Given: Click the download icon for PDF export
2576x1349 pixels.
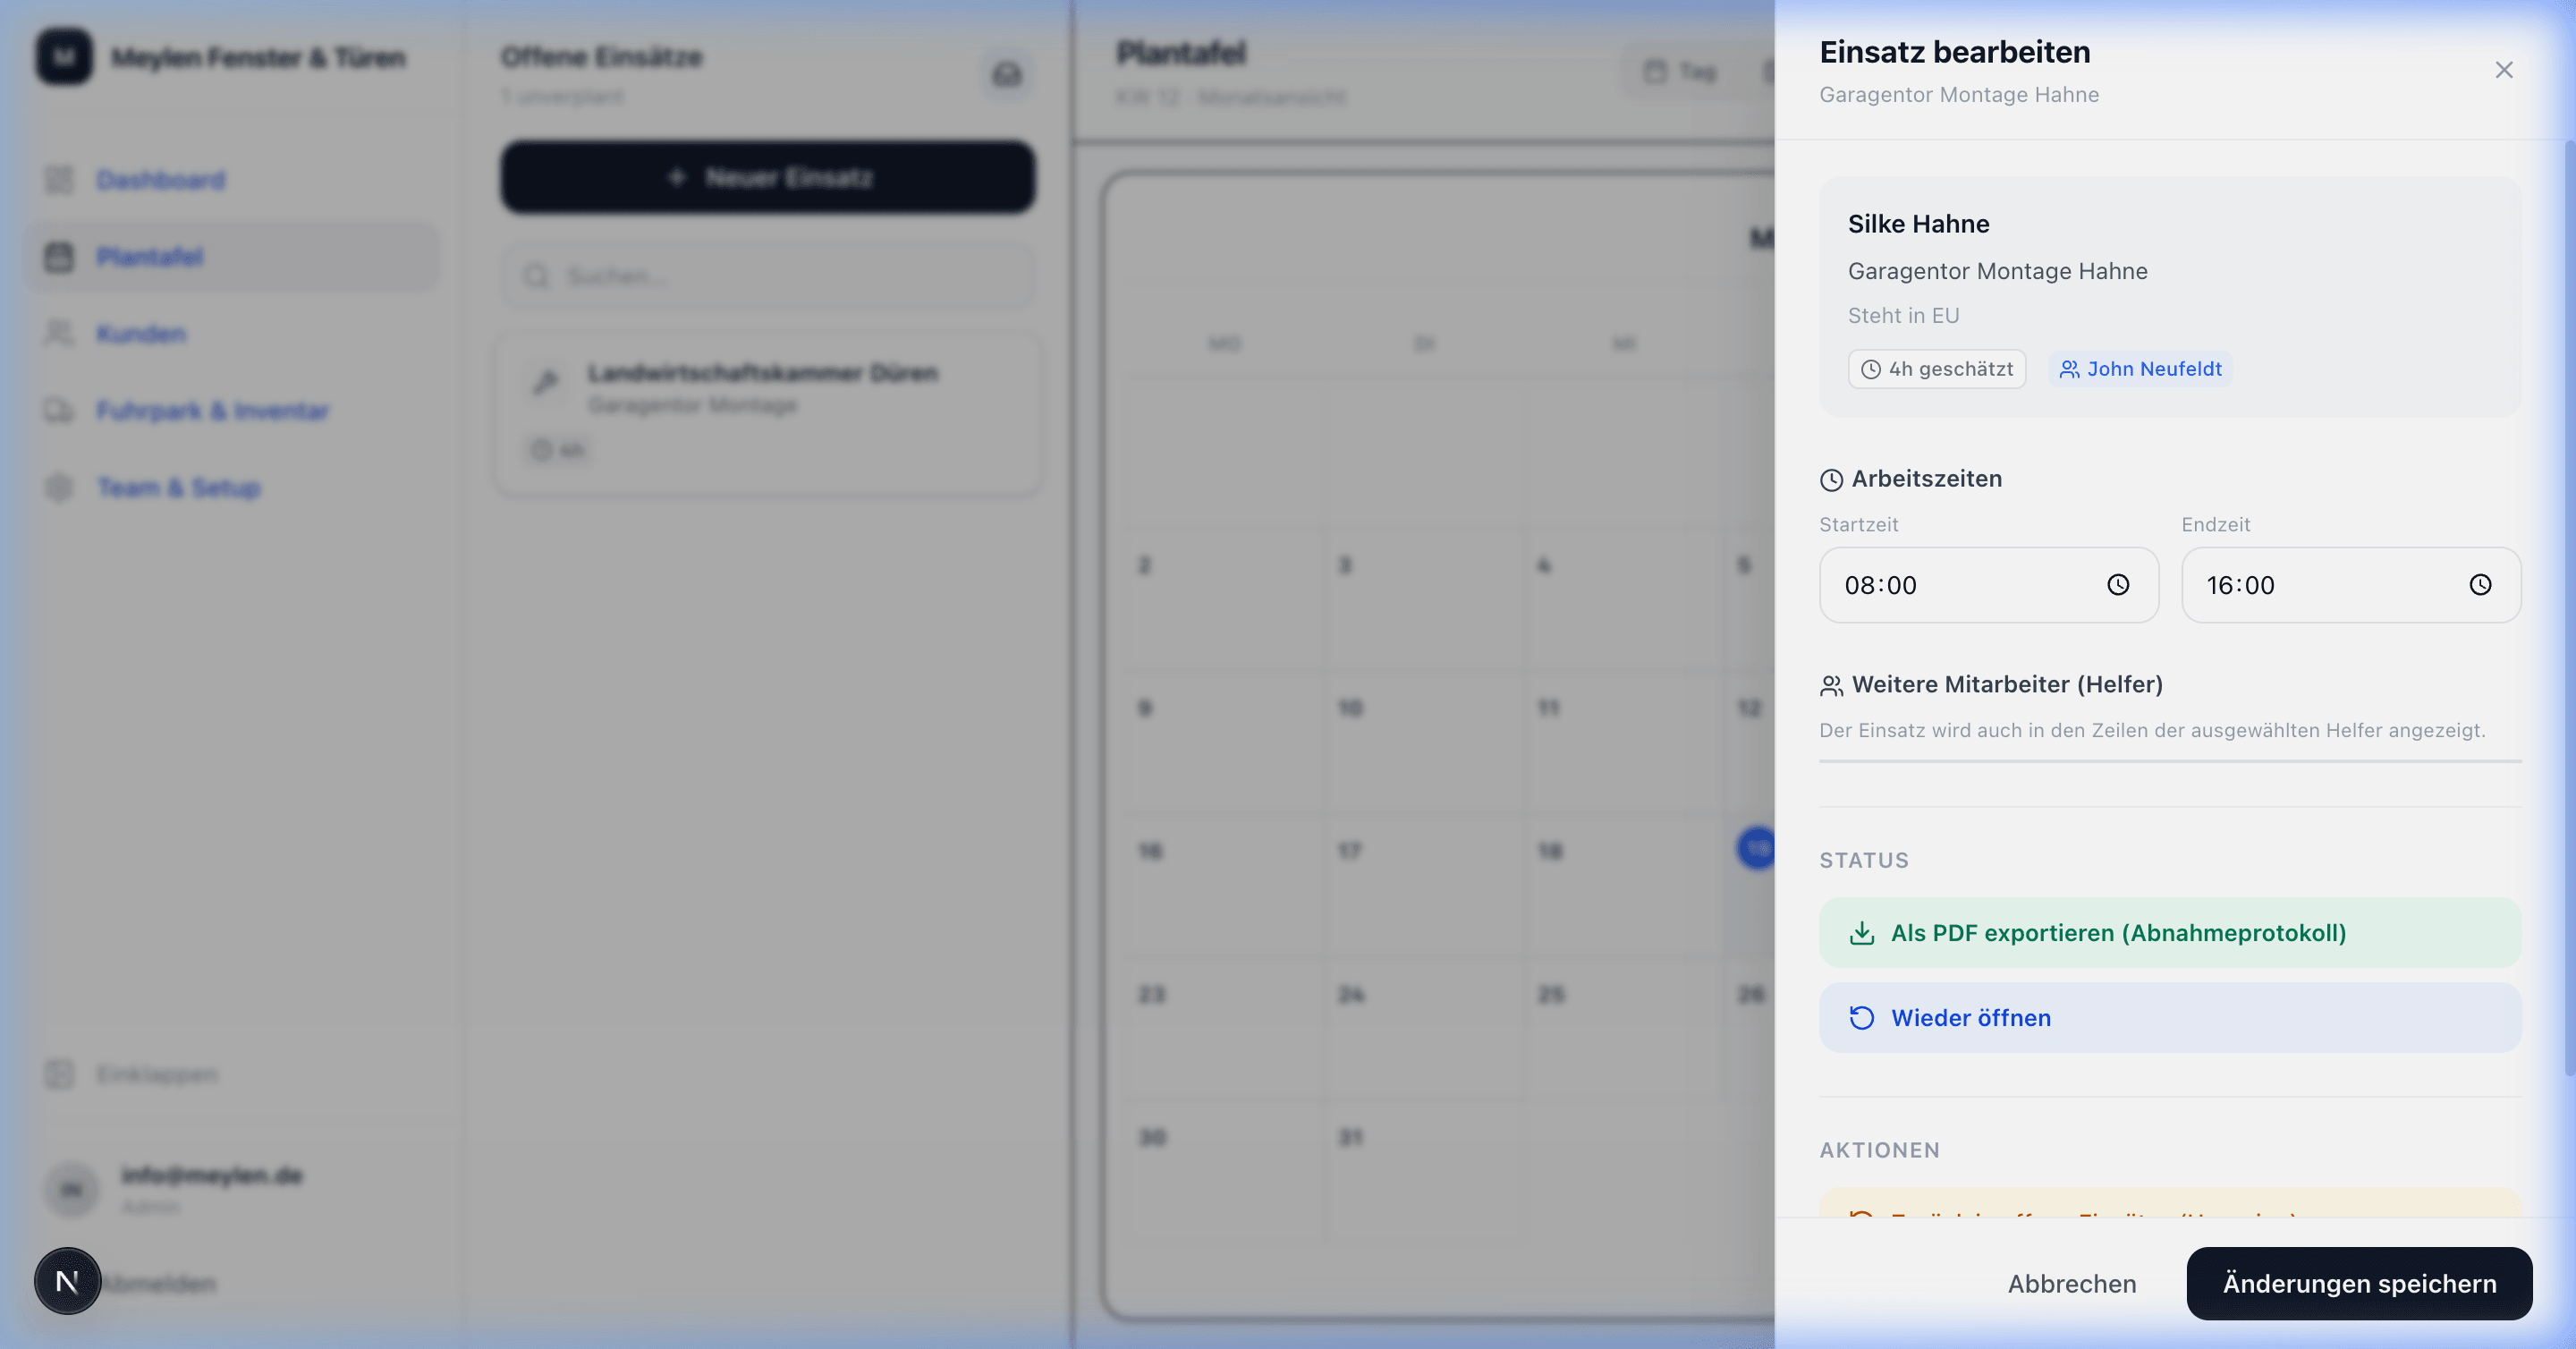Looking at the screenshot, I should pyautogui.click(x=1861, y=933).
